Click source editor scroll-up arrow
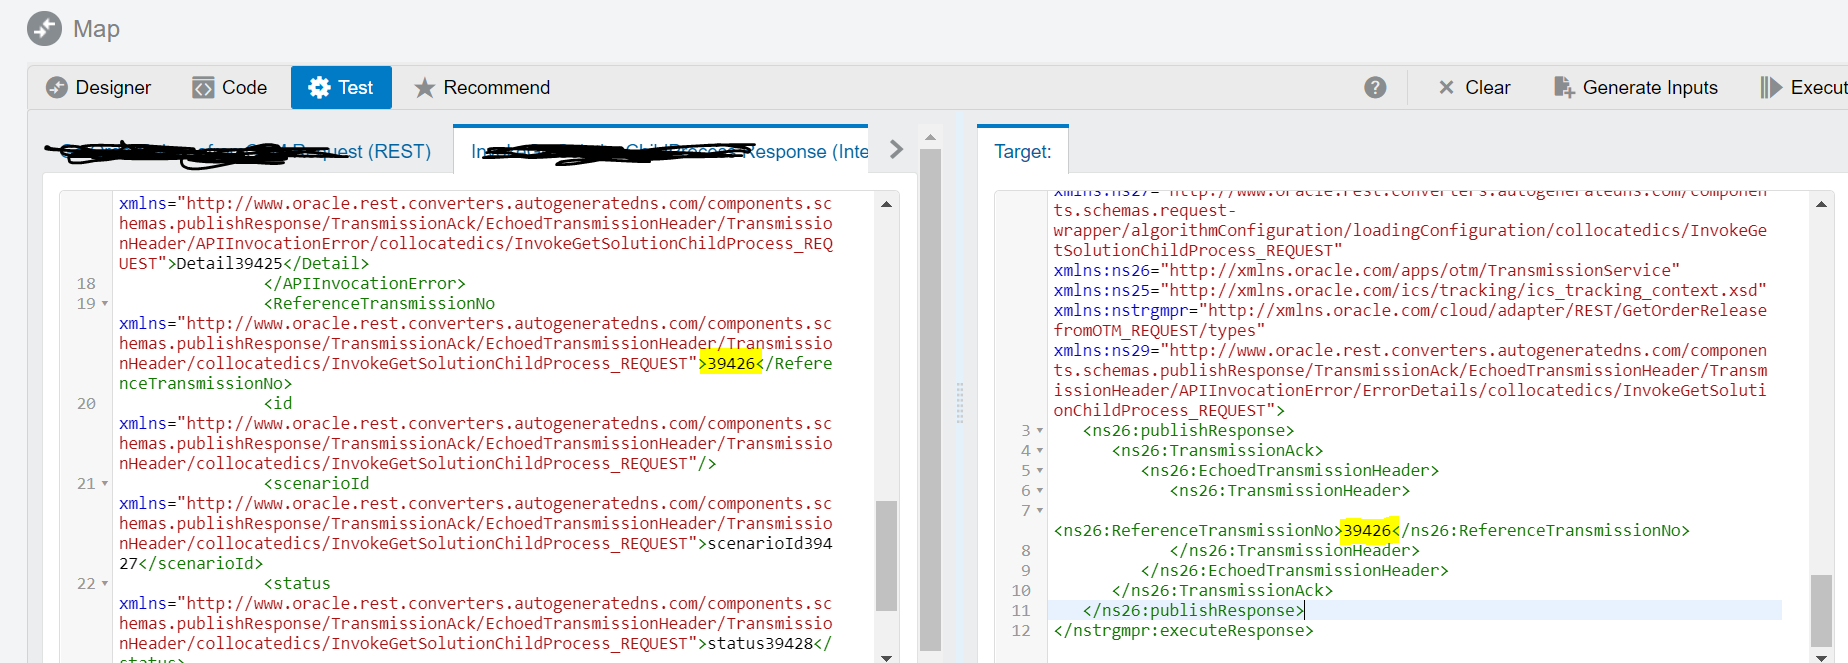1848x663 pixels. tap(886, 204)
